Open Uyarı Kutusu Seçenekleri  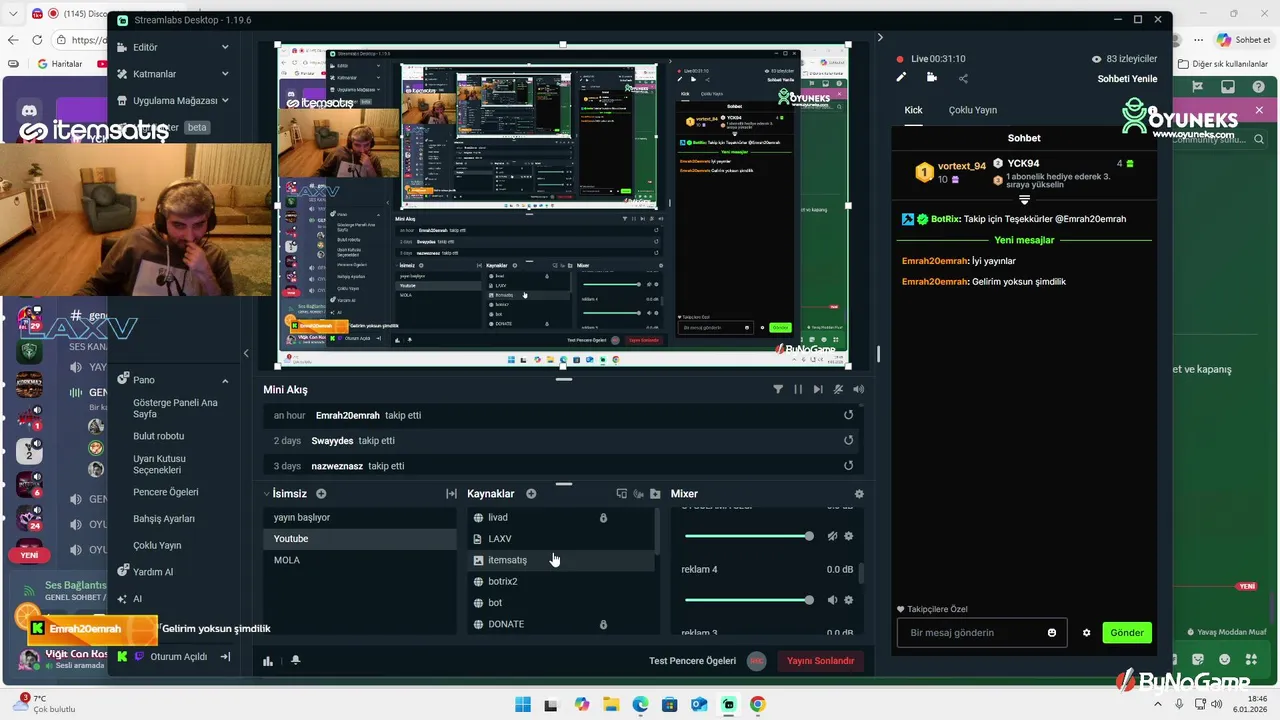(x=160, y=464)
